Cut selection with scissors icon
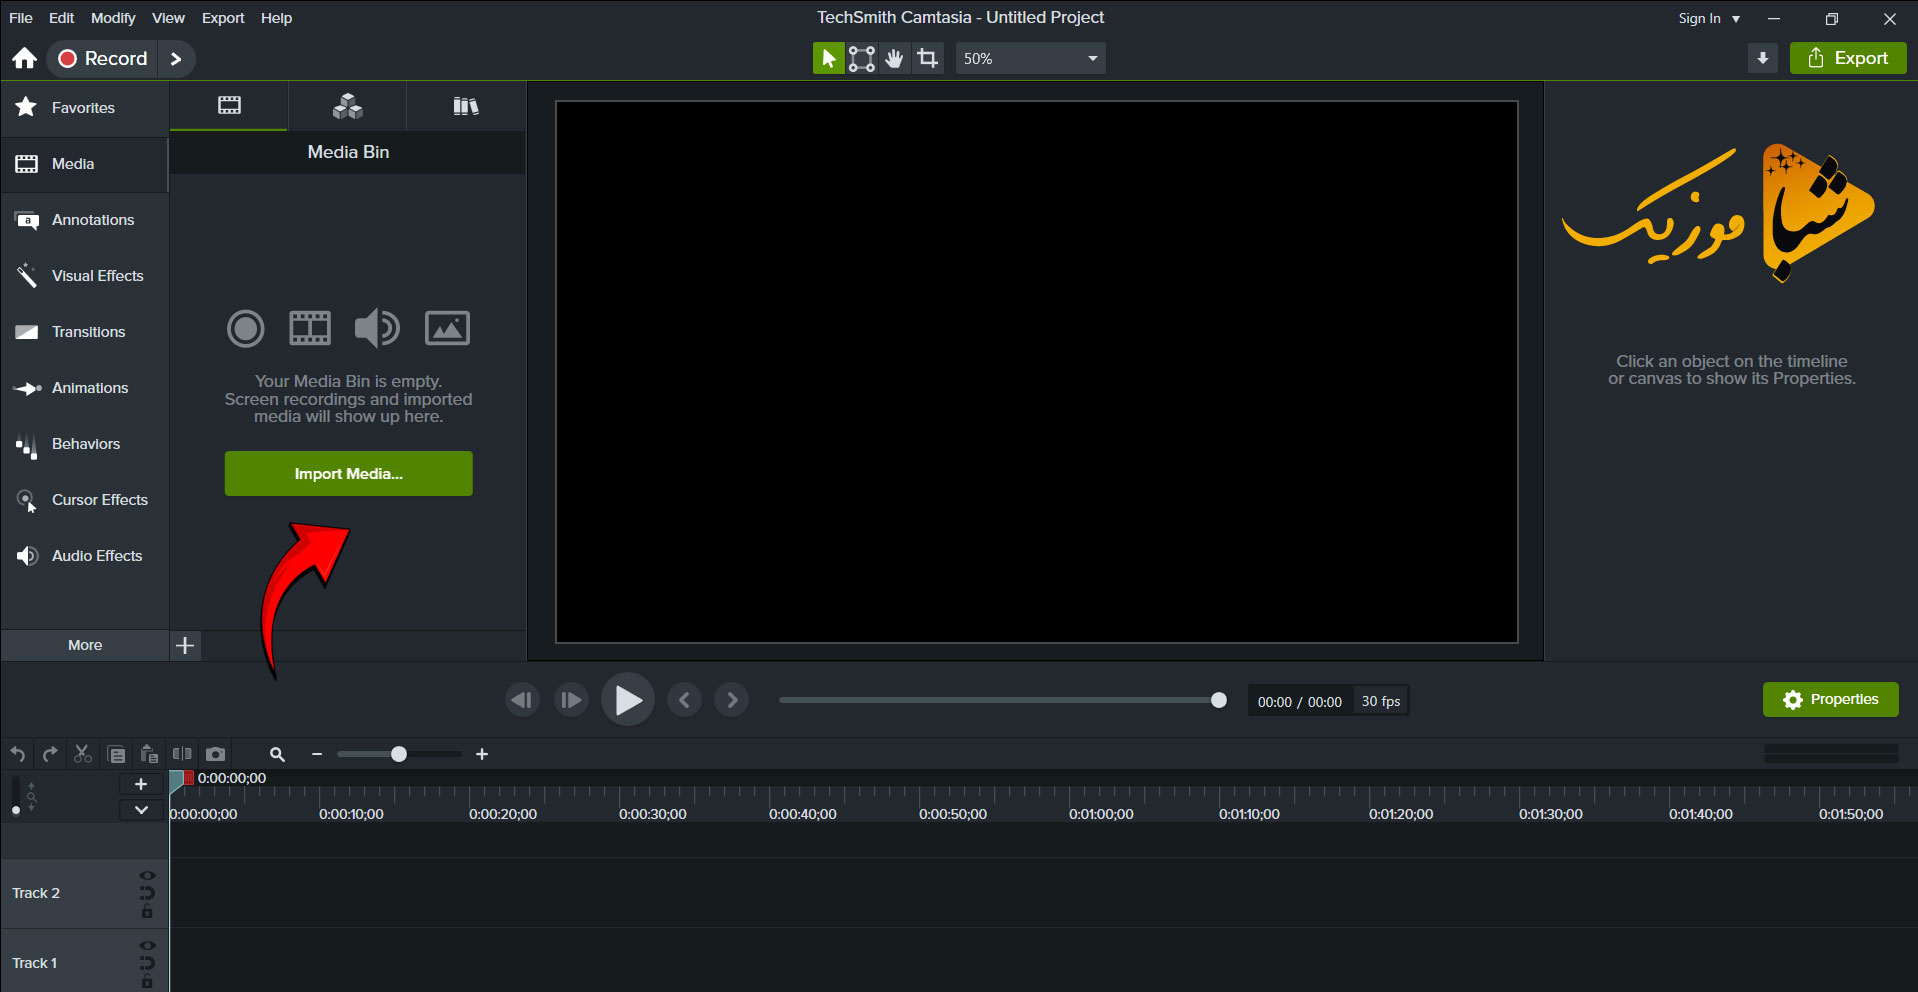 pos(83,754)
